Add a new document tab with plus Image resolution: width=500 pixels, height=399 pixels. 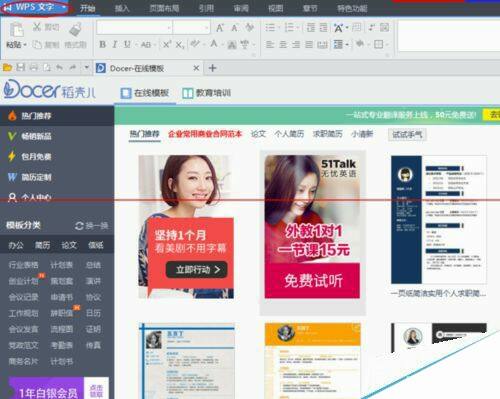point(212,68)
